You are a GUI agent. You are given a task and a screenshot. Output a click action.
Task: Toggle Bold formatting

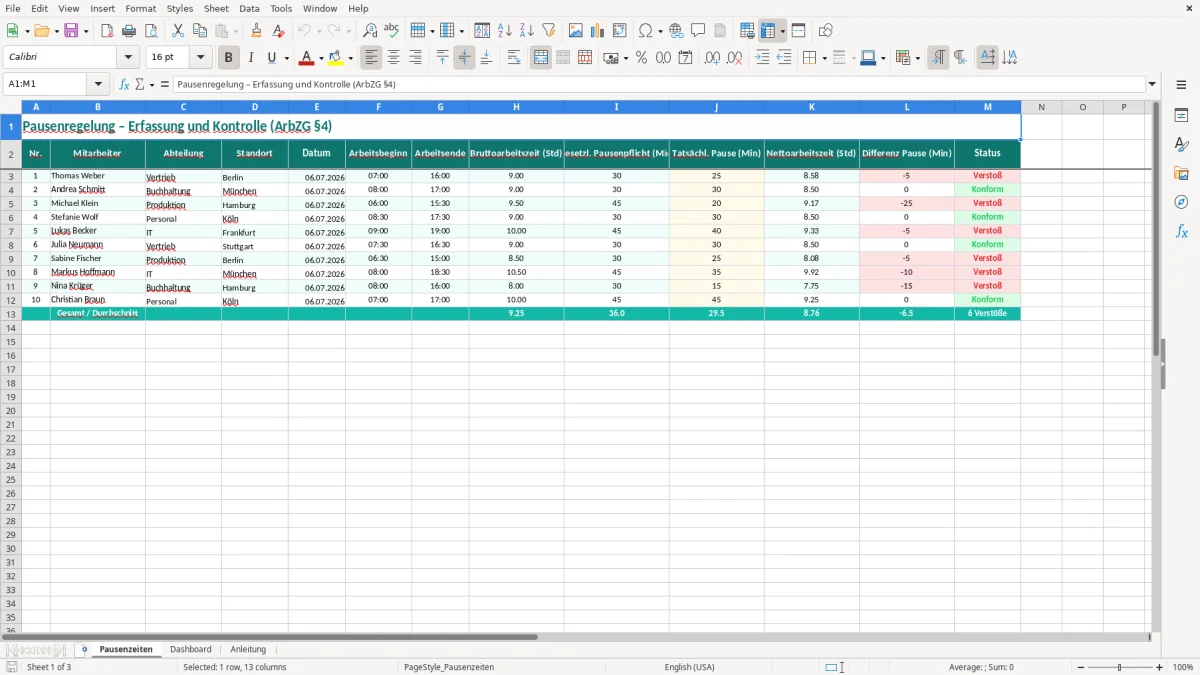click(228, 58)
